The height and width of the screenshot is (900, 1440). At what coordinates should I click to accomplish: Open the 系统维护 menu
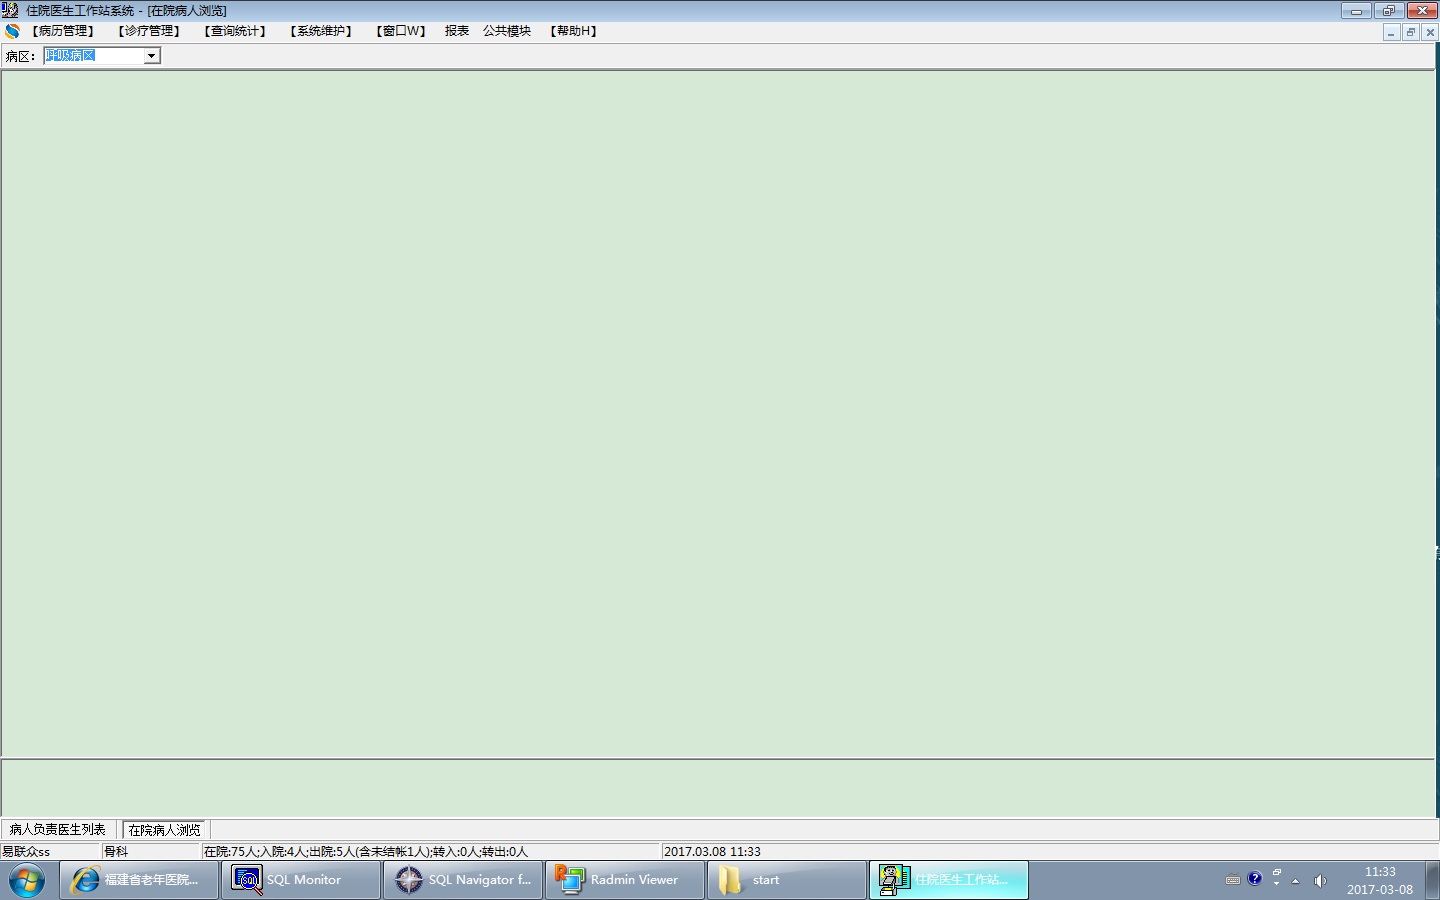click(x=321, y=31)
